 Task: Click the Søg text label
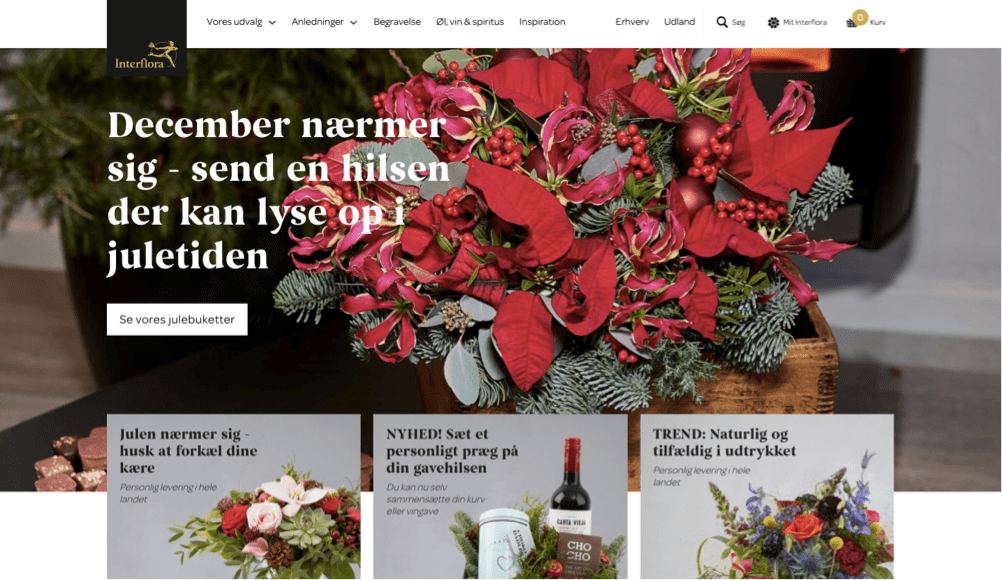[739, 22]
